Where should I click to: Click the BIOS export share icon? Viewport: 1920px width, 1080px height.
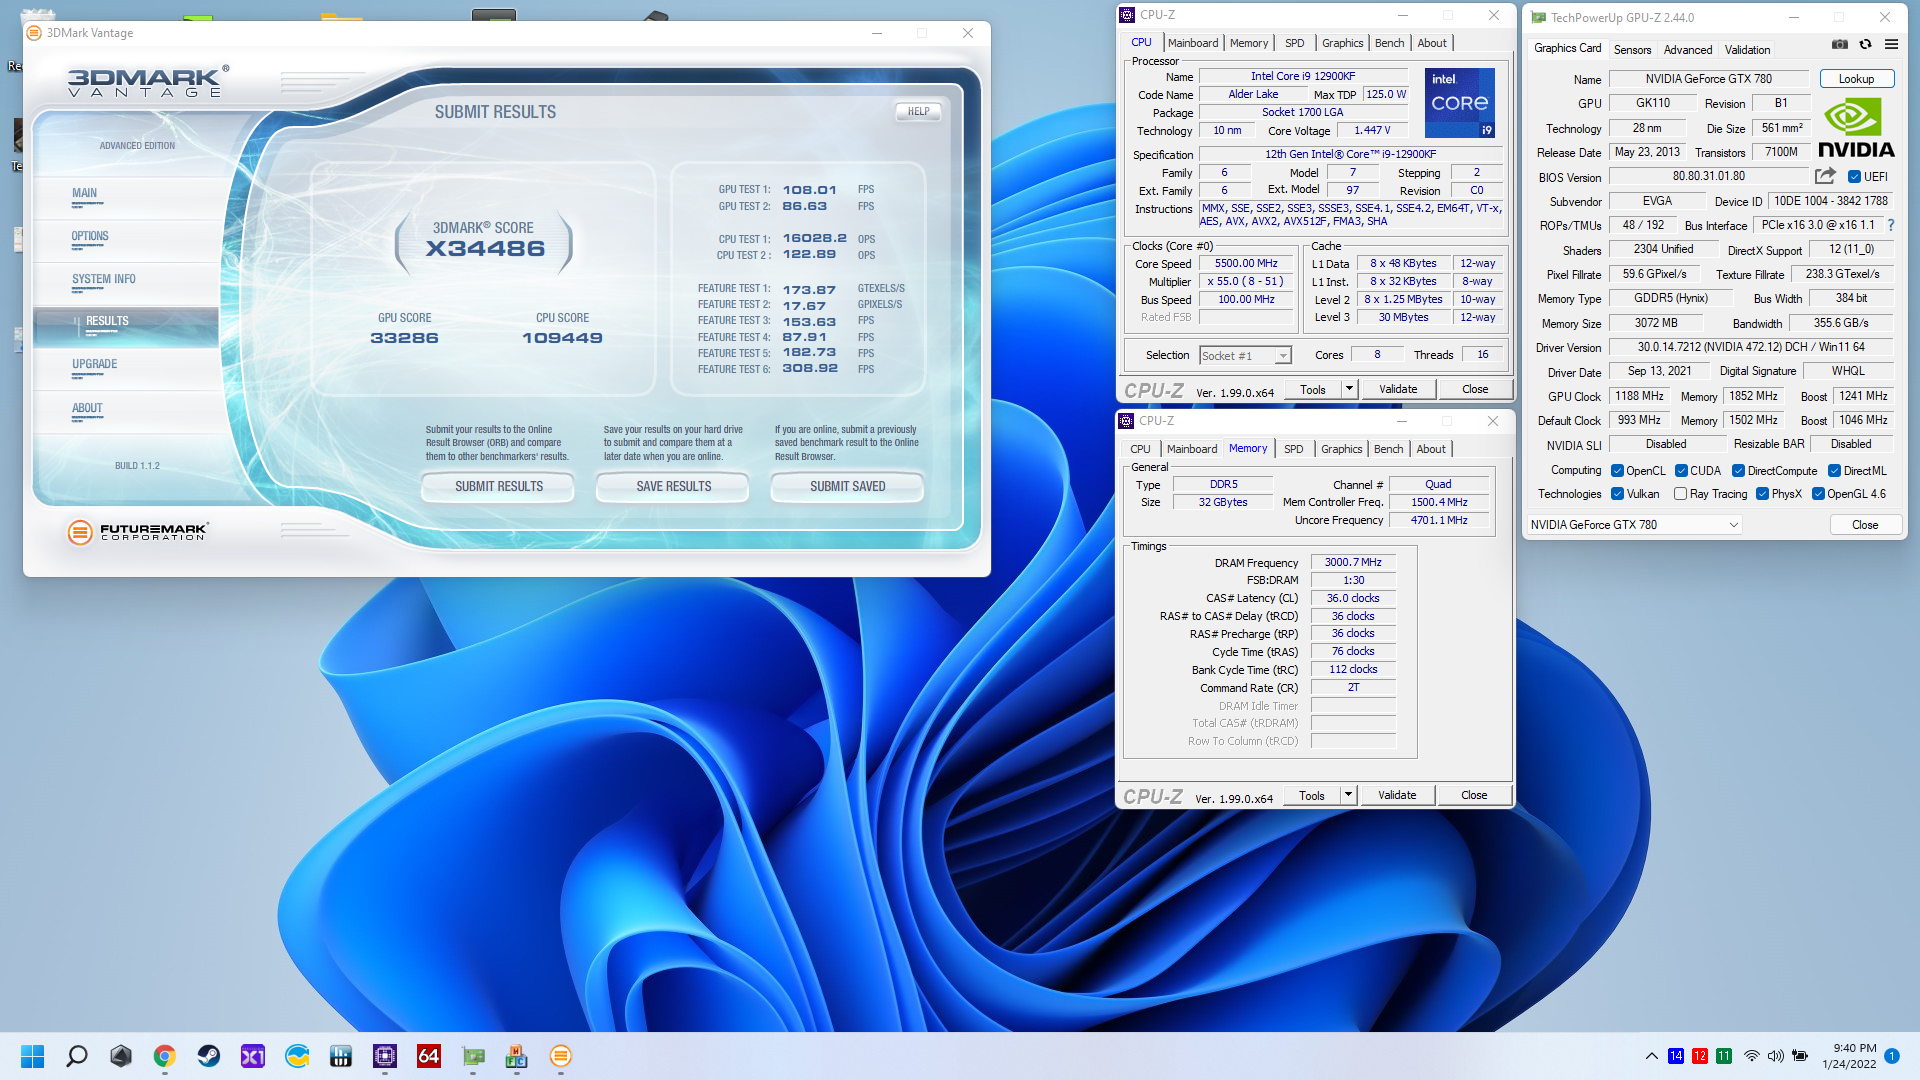click(1825, 176)
